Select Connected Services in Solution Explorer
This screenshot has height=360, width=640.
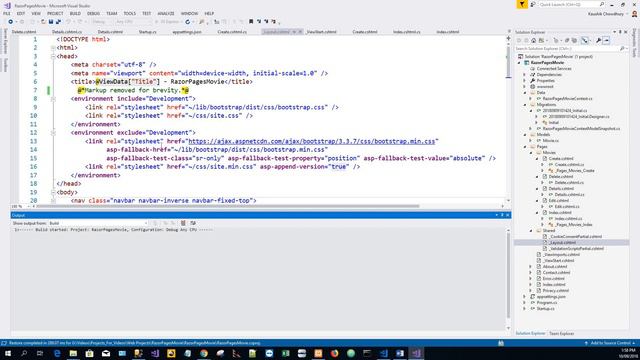[553, 69]
